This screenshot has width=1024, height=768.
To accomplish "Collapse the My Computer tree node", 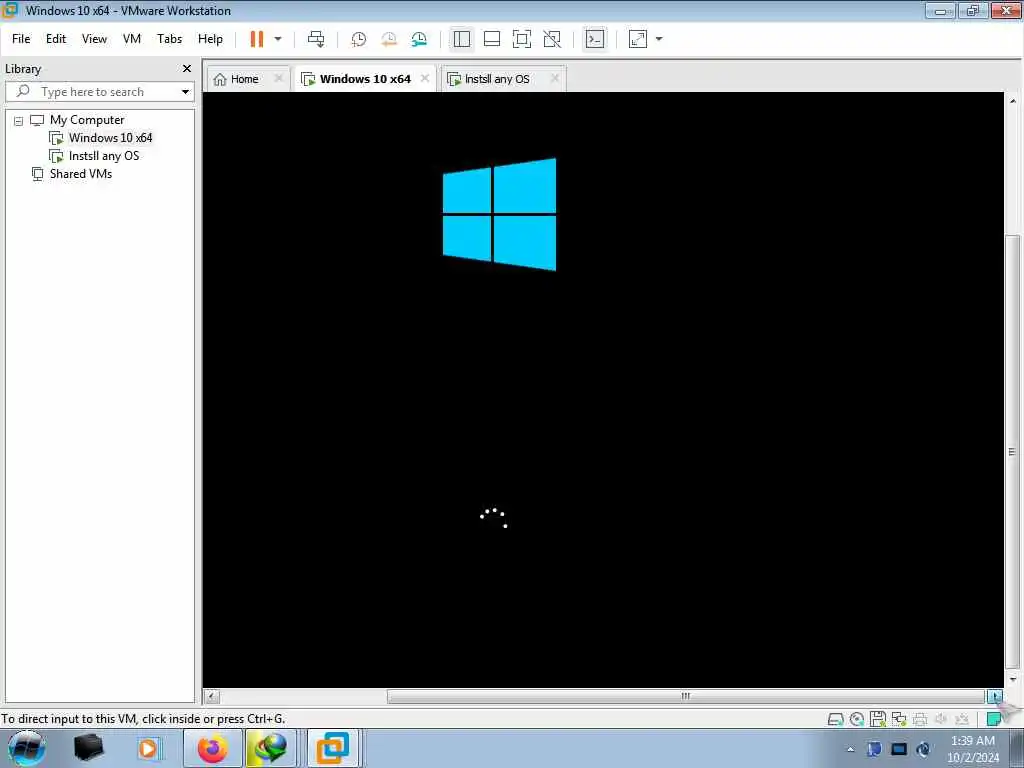I will tap(18, 121).
